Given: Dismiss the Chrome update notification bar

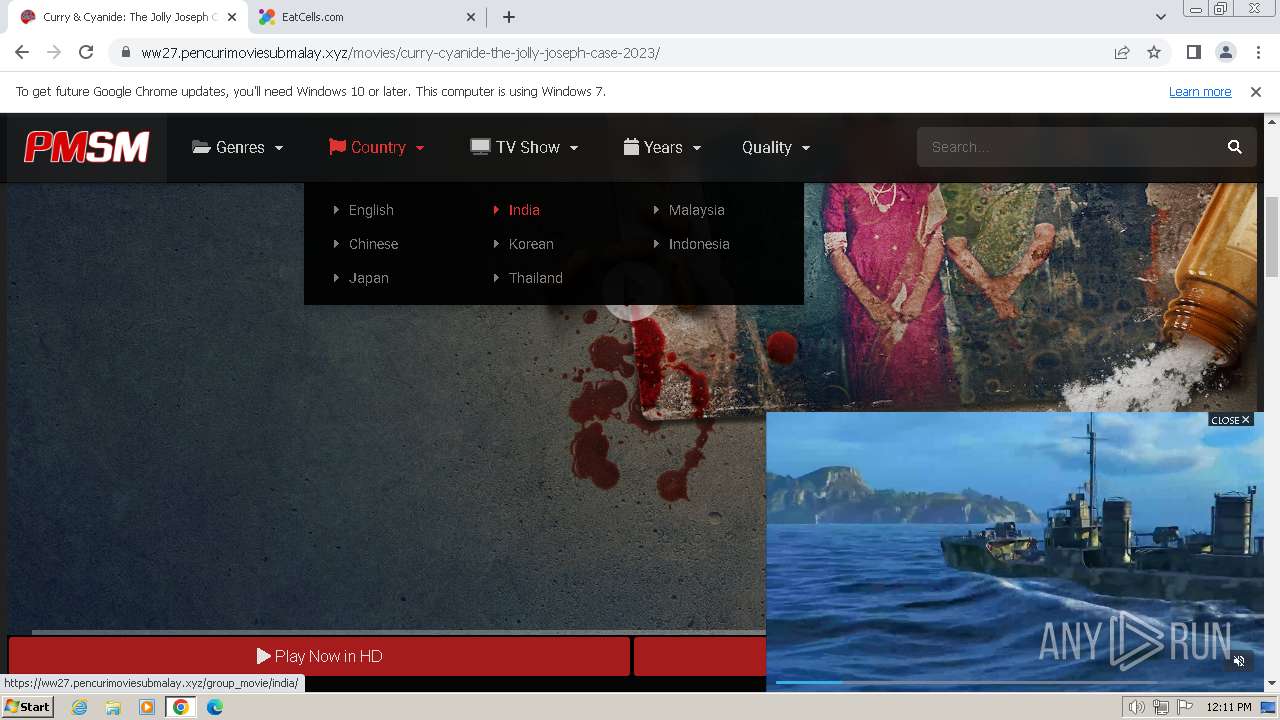Looking at the screenshot, I should tap(1256, 91).
